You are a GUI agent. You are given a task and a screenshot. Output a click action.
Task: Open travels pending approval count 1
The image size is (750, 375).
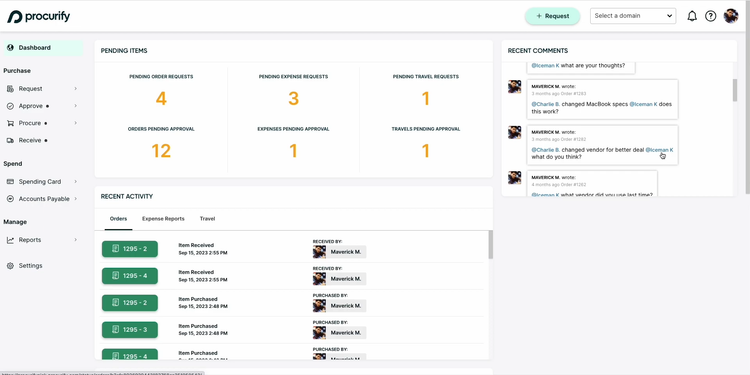tap(426, 151)
